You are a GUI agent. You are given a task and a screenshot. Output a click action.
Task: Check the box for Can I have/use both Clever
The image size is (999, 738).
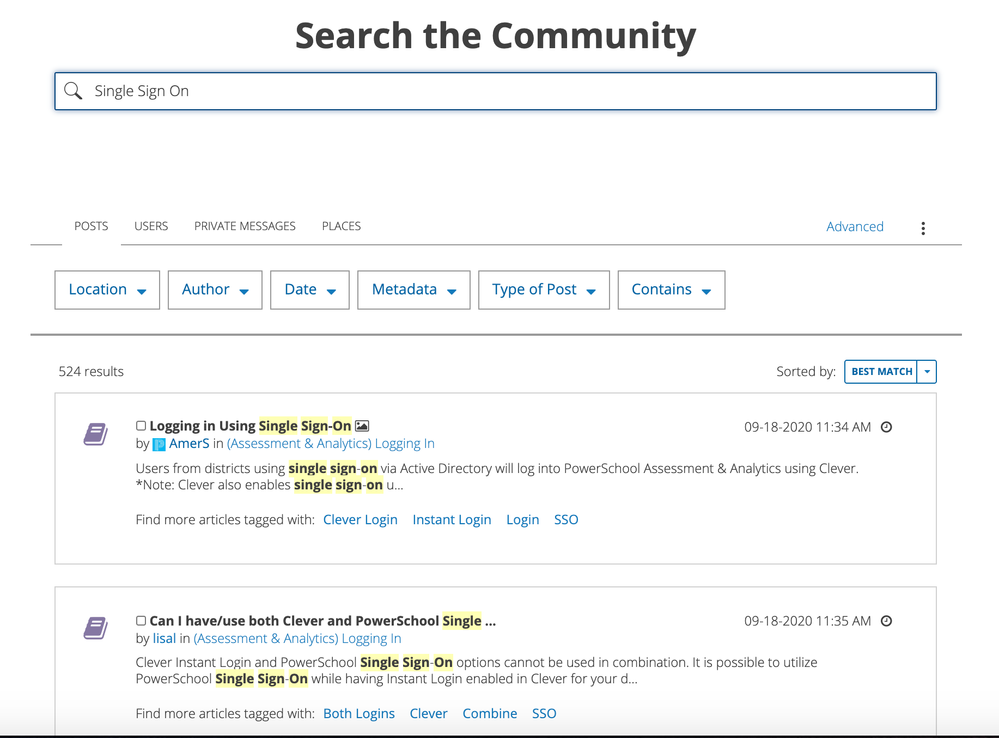[x=141, y=621]
